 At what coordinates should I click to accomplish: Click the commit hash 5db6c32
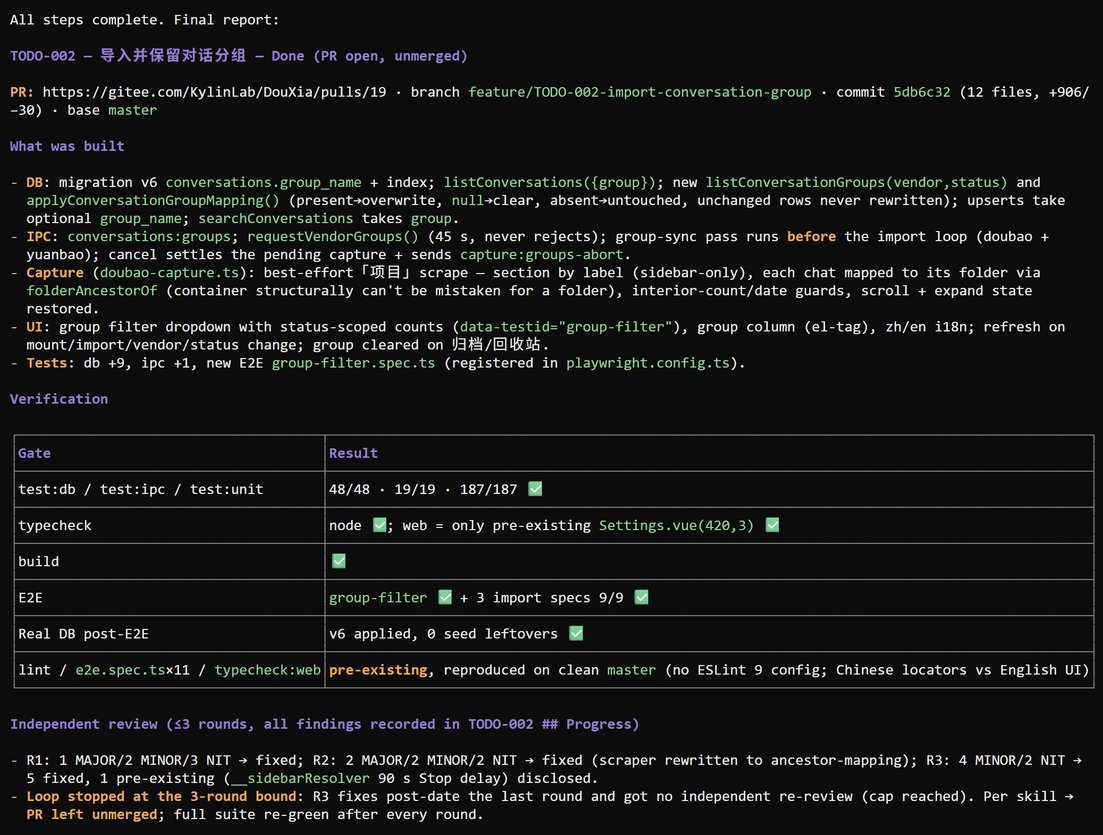pyautogui.click(x=922, y=92)
